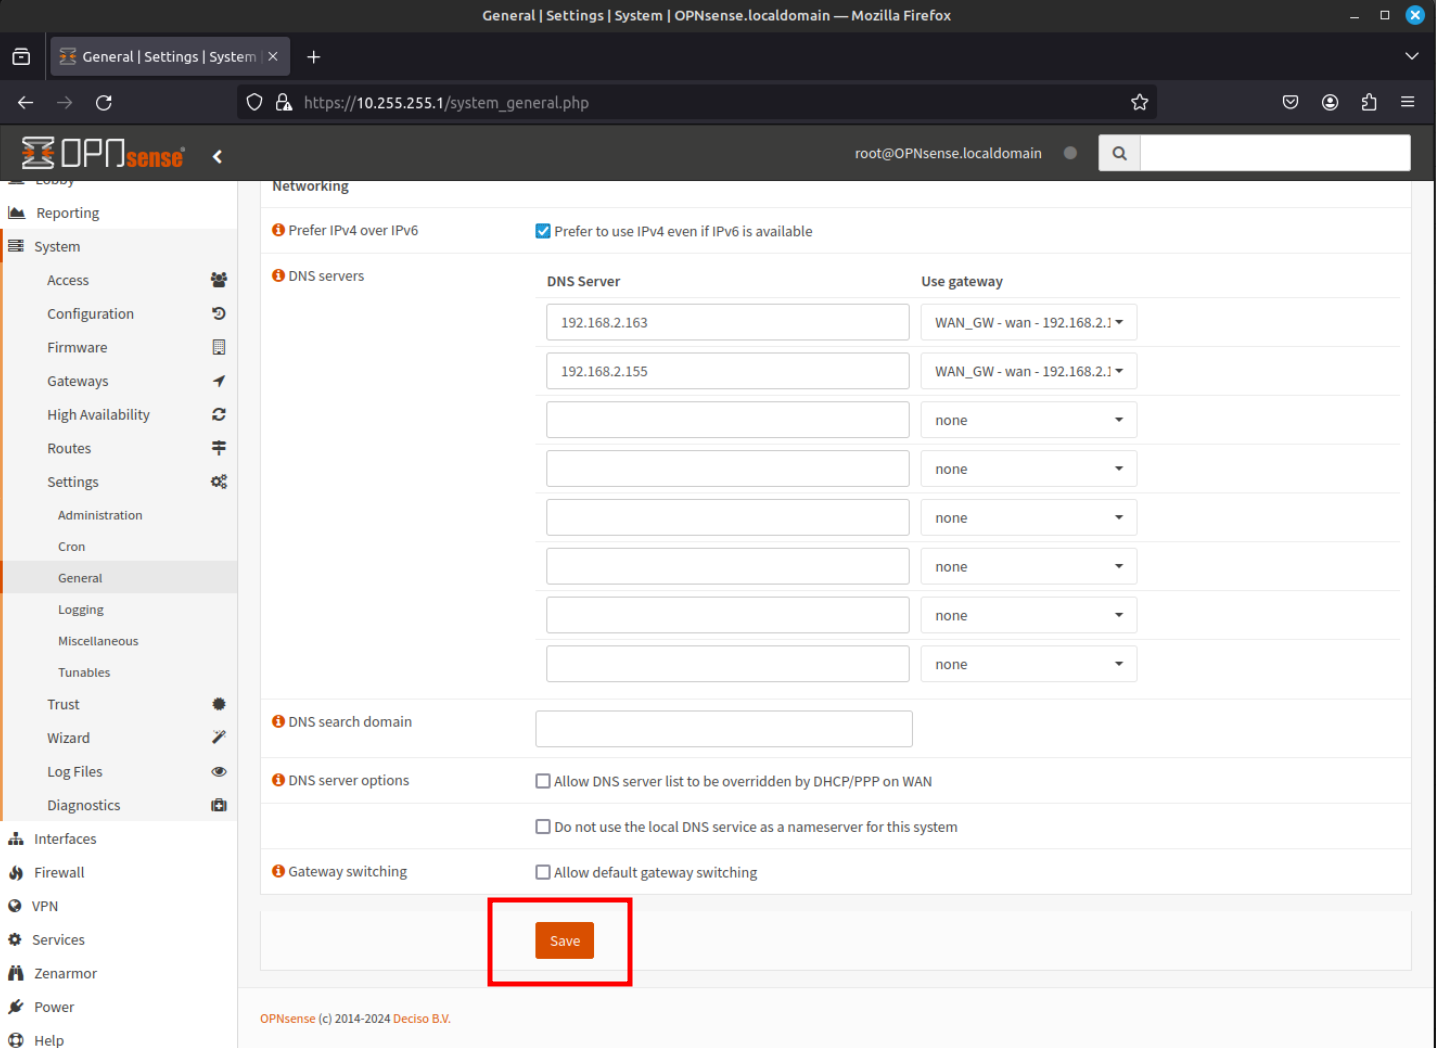The height and width of the screenshot is (1048, 1436).
Task: Click the info icon beside DNS server options
Action: click(x=278, y=780)
